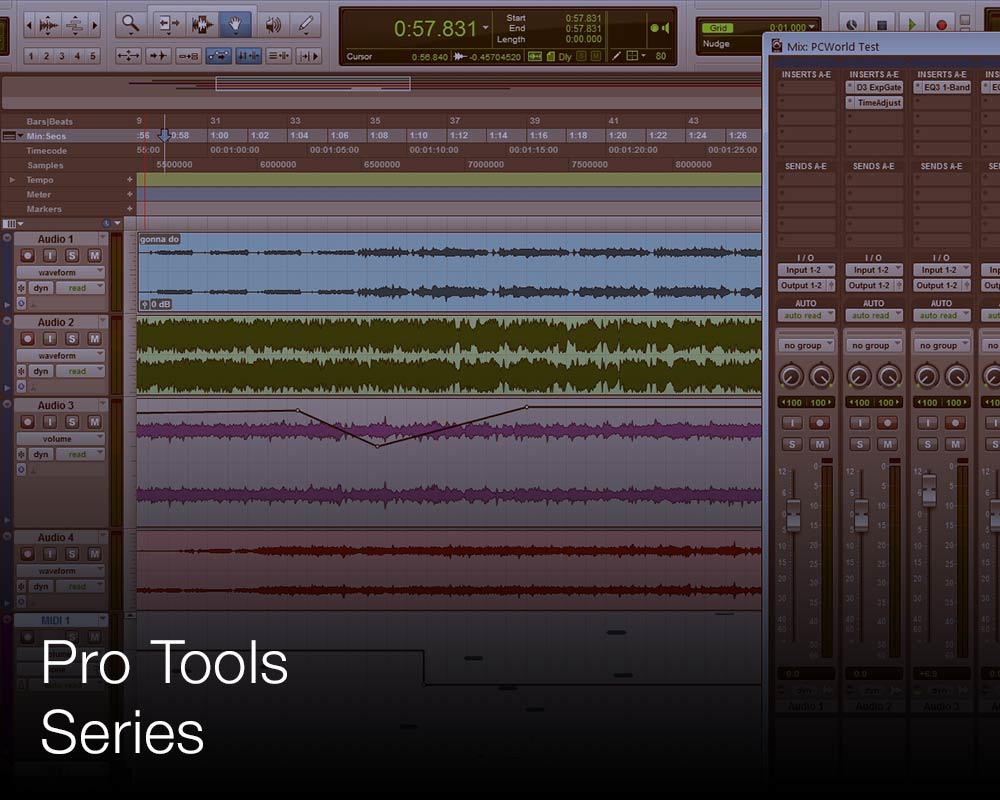Viewport: 1000px width, 800px height.
Task: Click the Mirrored MIDI Editing icon
Action: click(188, 56)
